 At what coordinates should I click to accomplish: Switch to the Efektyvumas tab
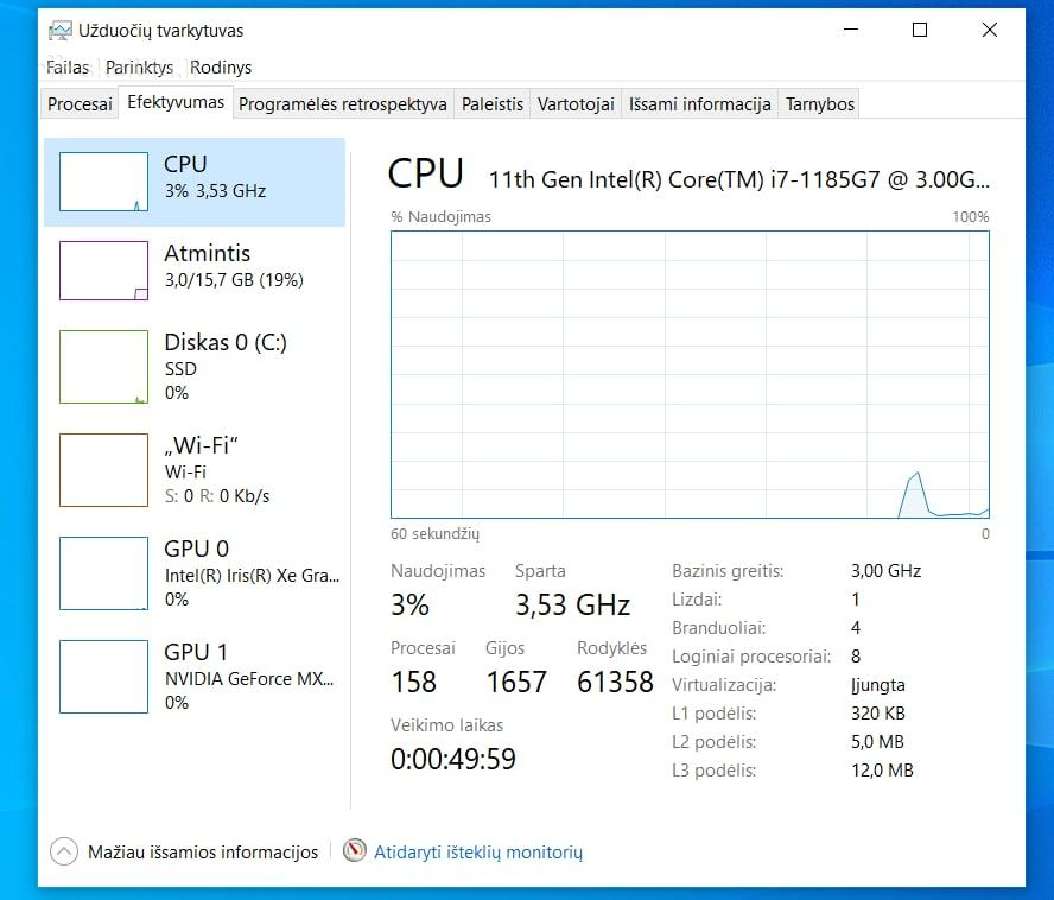175,102
